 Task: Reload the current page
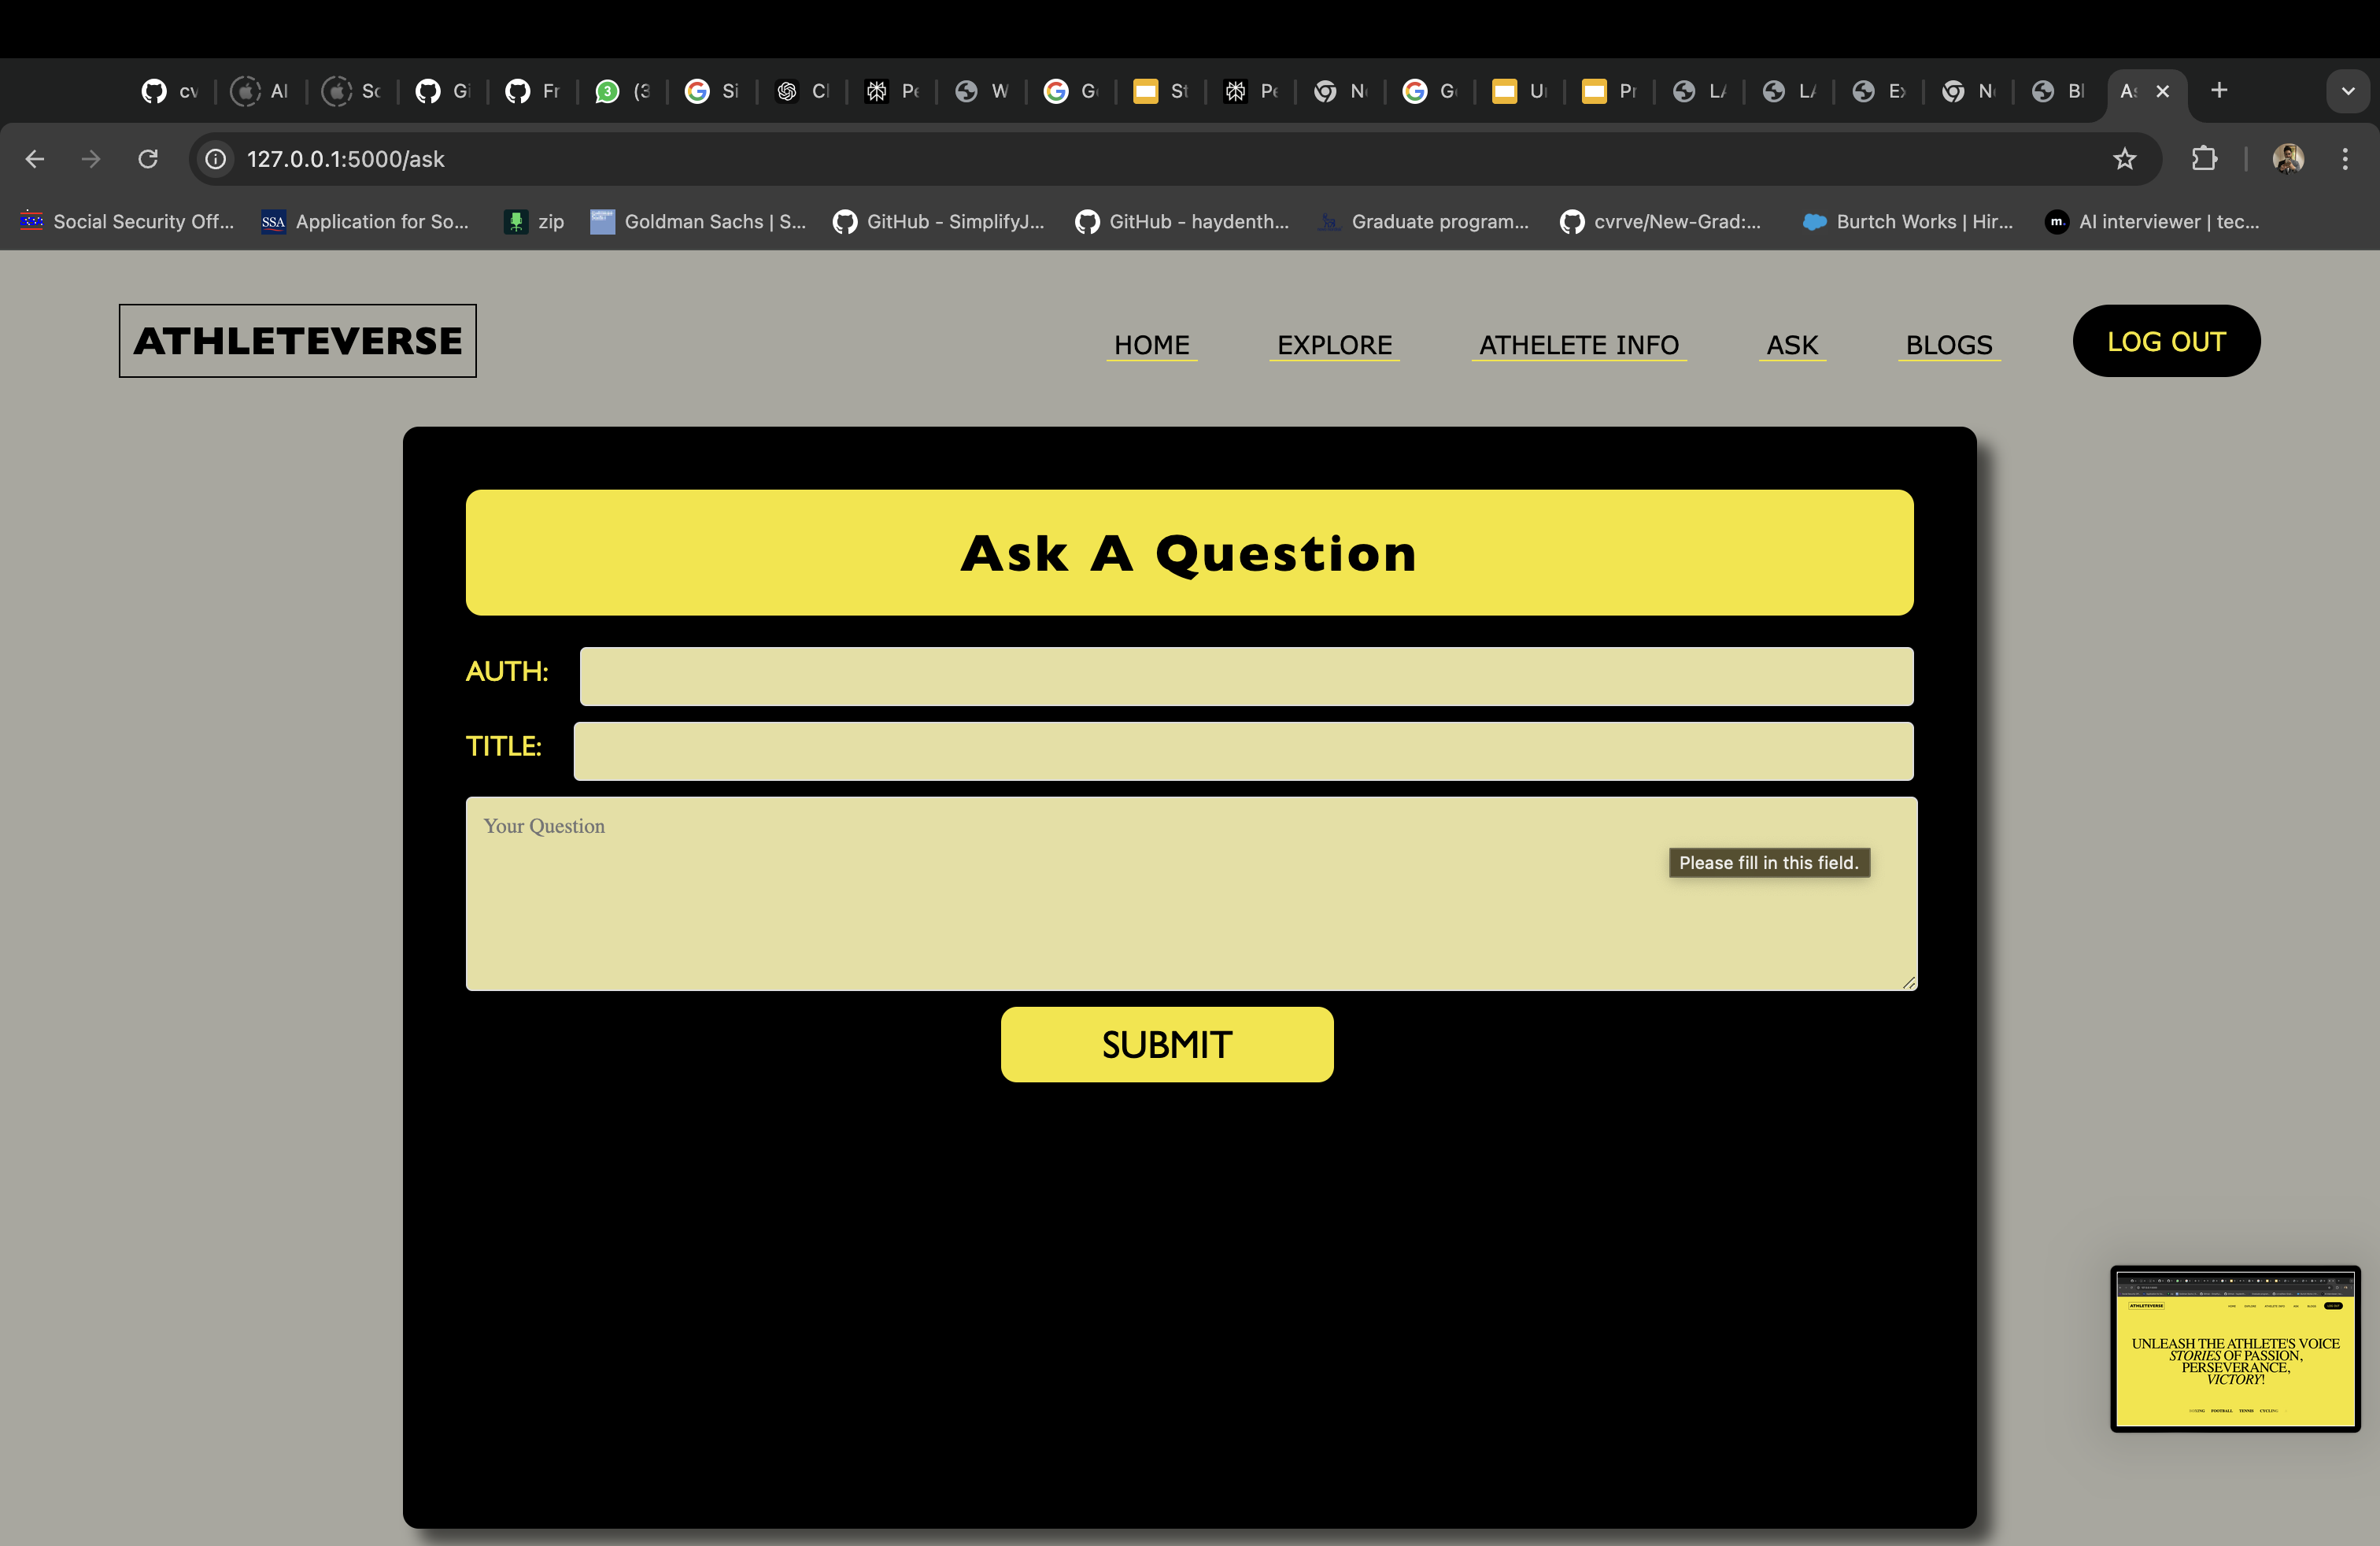point(148,159)
